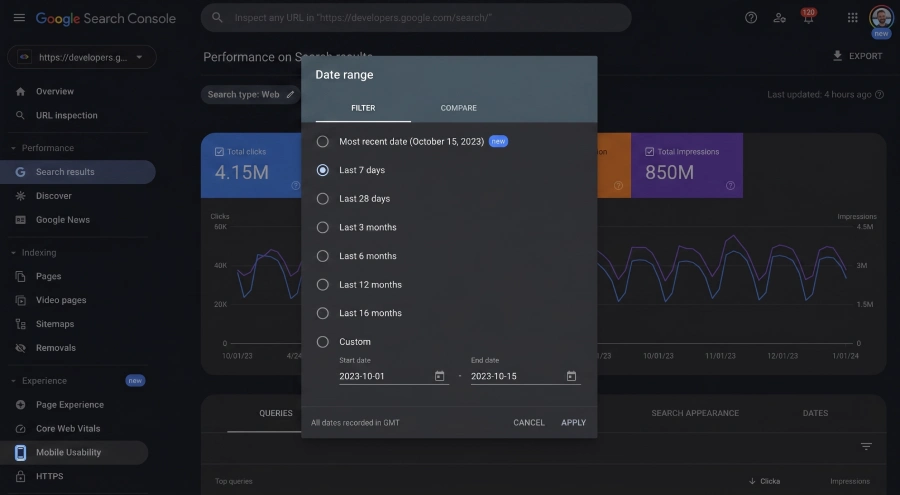Click Cancel in Date range dialog

point(529,423)
